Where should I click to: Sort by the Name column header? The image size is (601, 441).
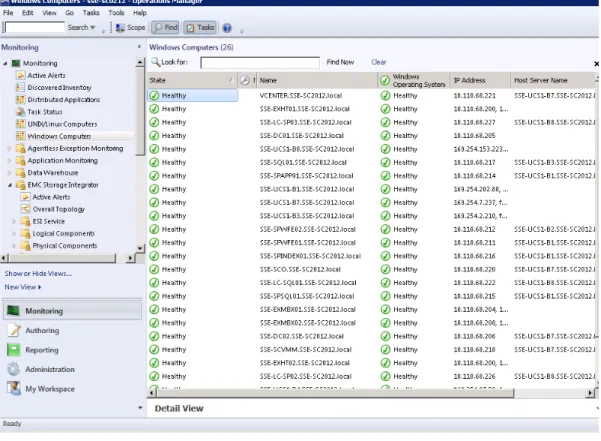pos(317,80)
